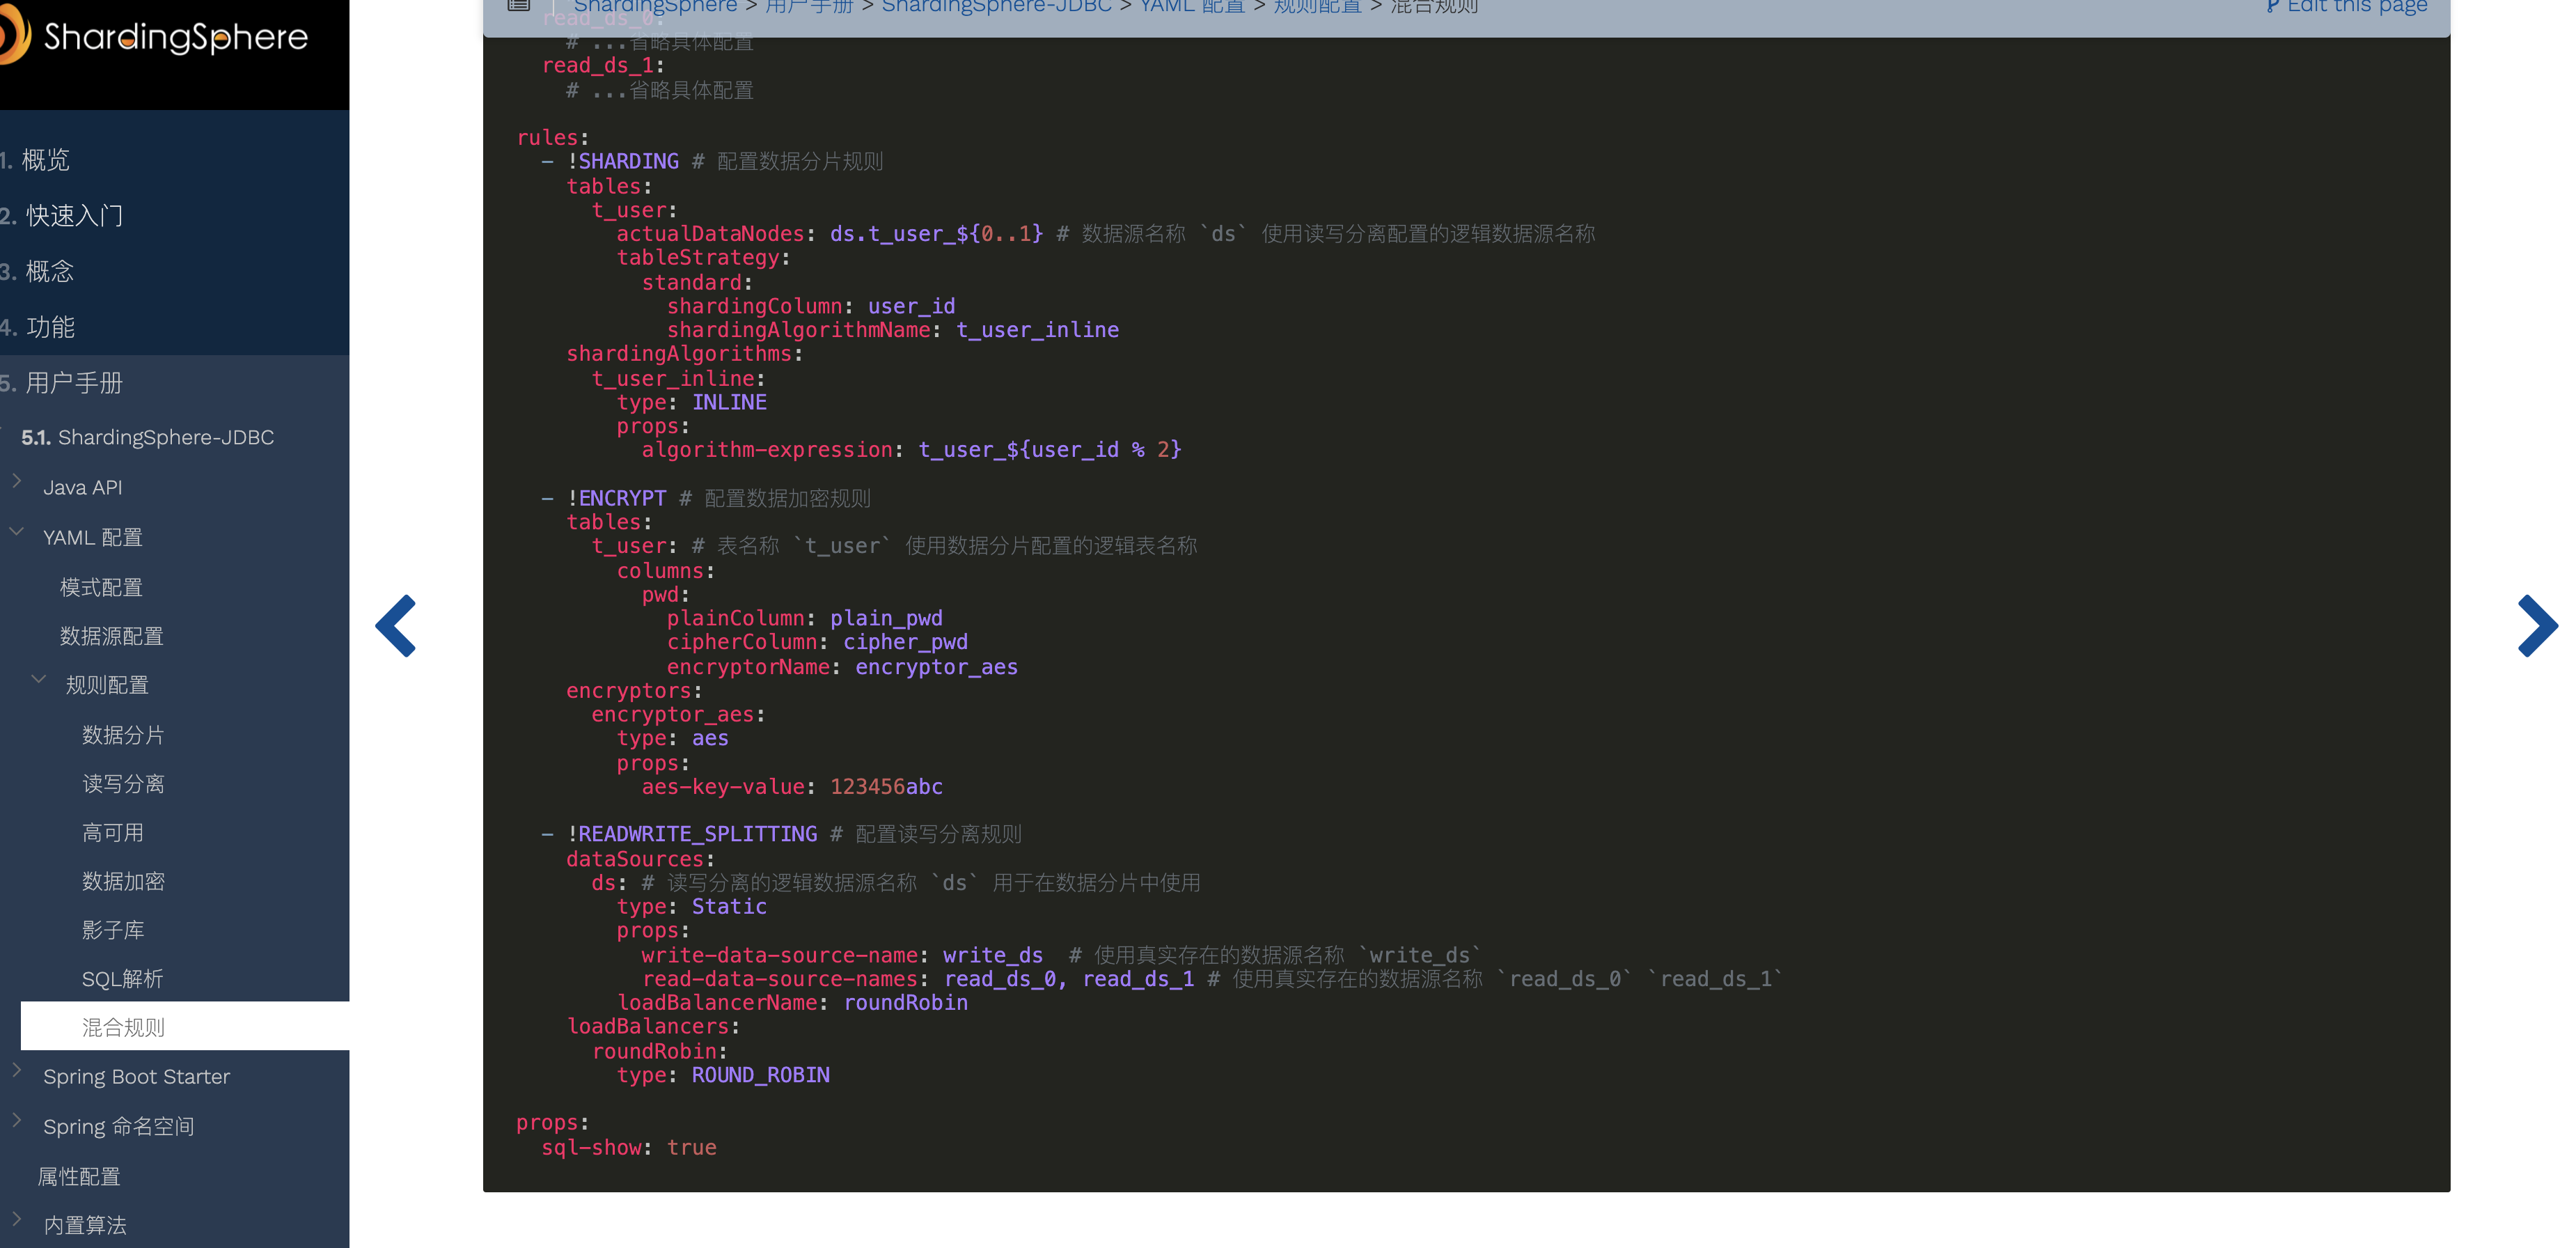Open 5. 用户手册 in sidebar
This screenshot has width=2576, height=1248.
[x=61, y=383]
